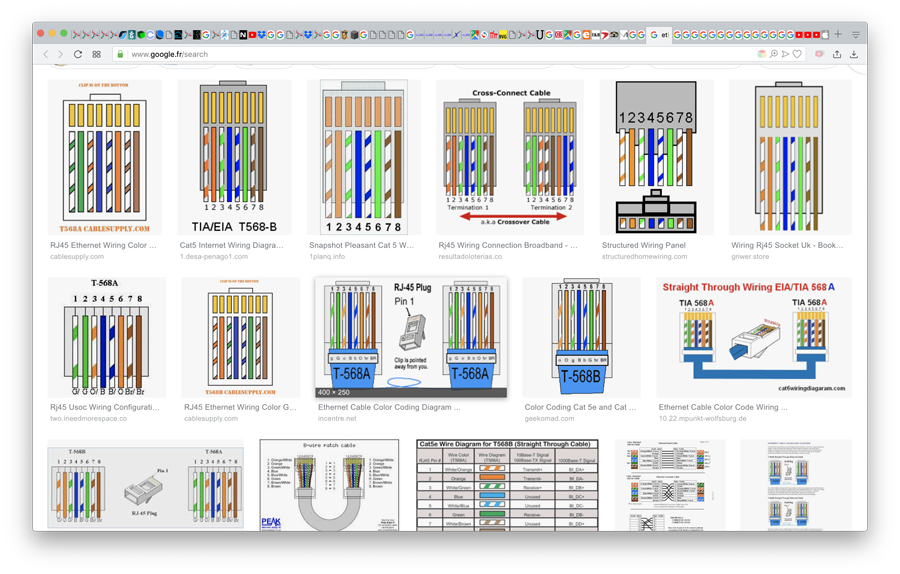Go forward with the forward arrow

pos(60,54)
